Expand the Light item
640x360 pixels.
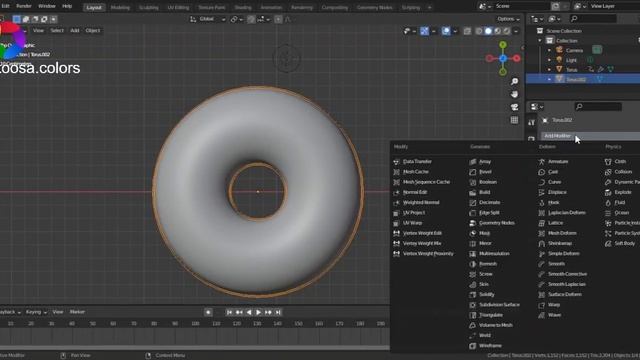click(549, 60)
